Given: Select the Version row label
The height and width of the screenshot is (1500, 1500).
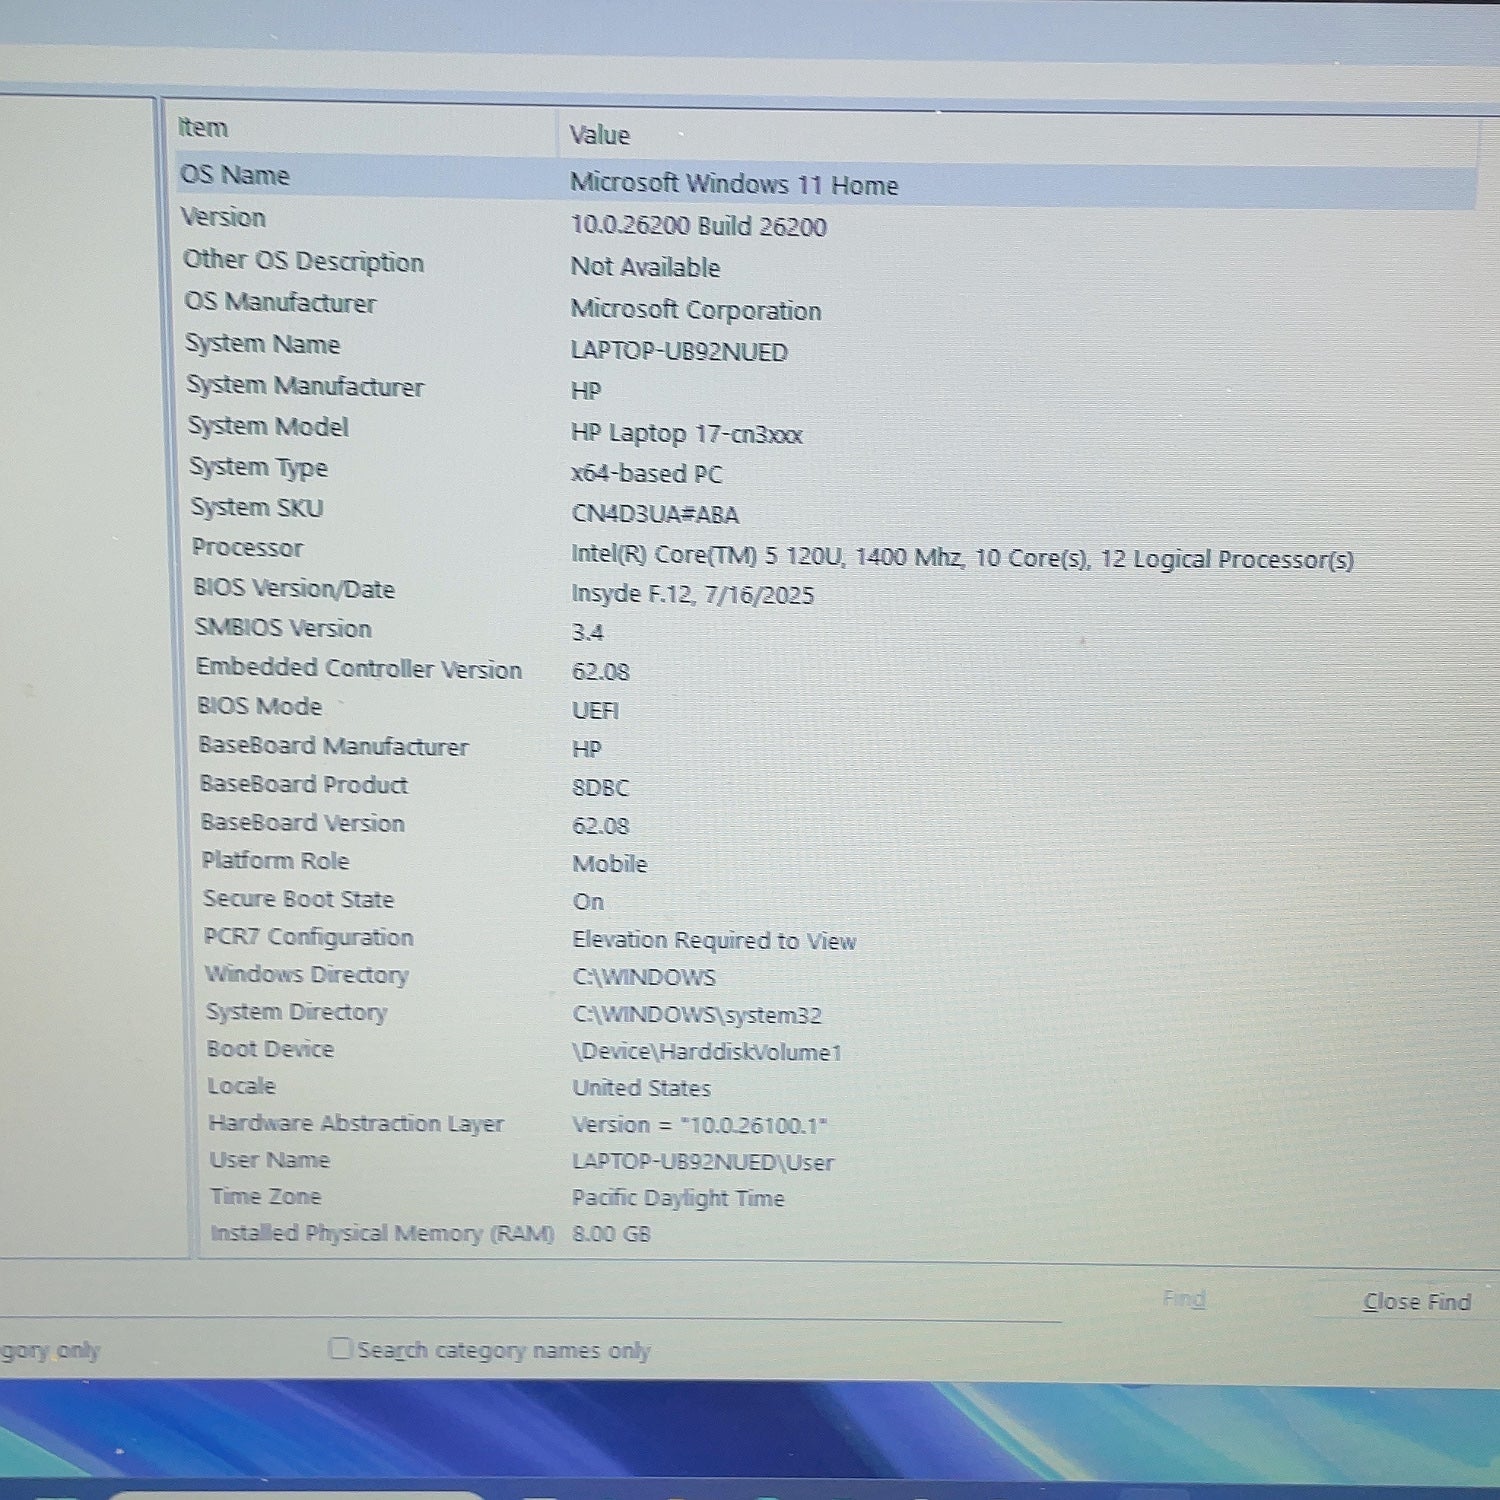Looking at the screenshot, I should (x=223, y=217).
